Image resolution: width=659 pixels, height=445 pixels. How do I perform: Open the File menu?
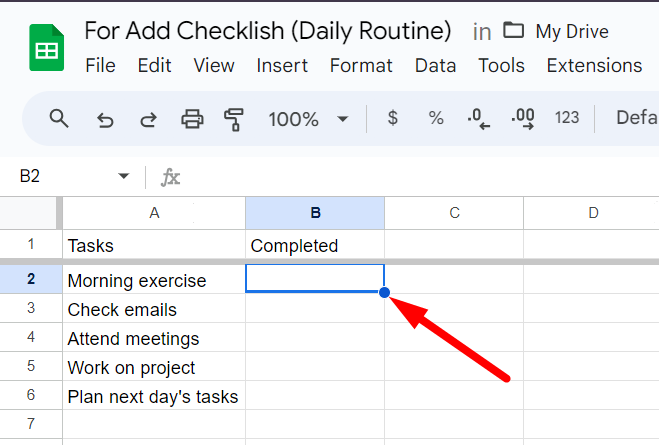(x=100, y=66)
